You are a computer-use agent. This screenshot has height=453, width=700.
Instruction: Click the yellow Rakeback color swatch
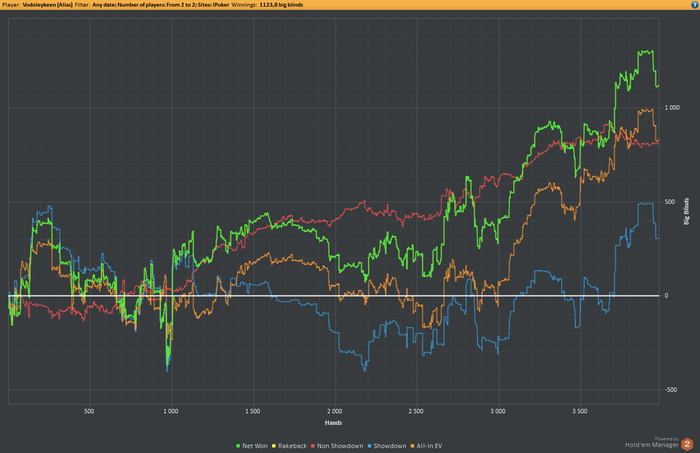tap(274, 446)
